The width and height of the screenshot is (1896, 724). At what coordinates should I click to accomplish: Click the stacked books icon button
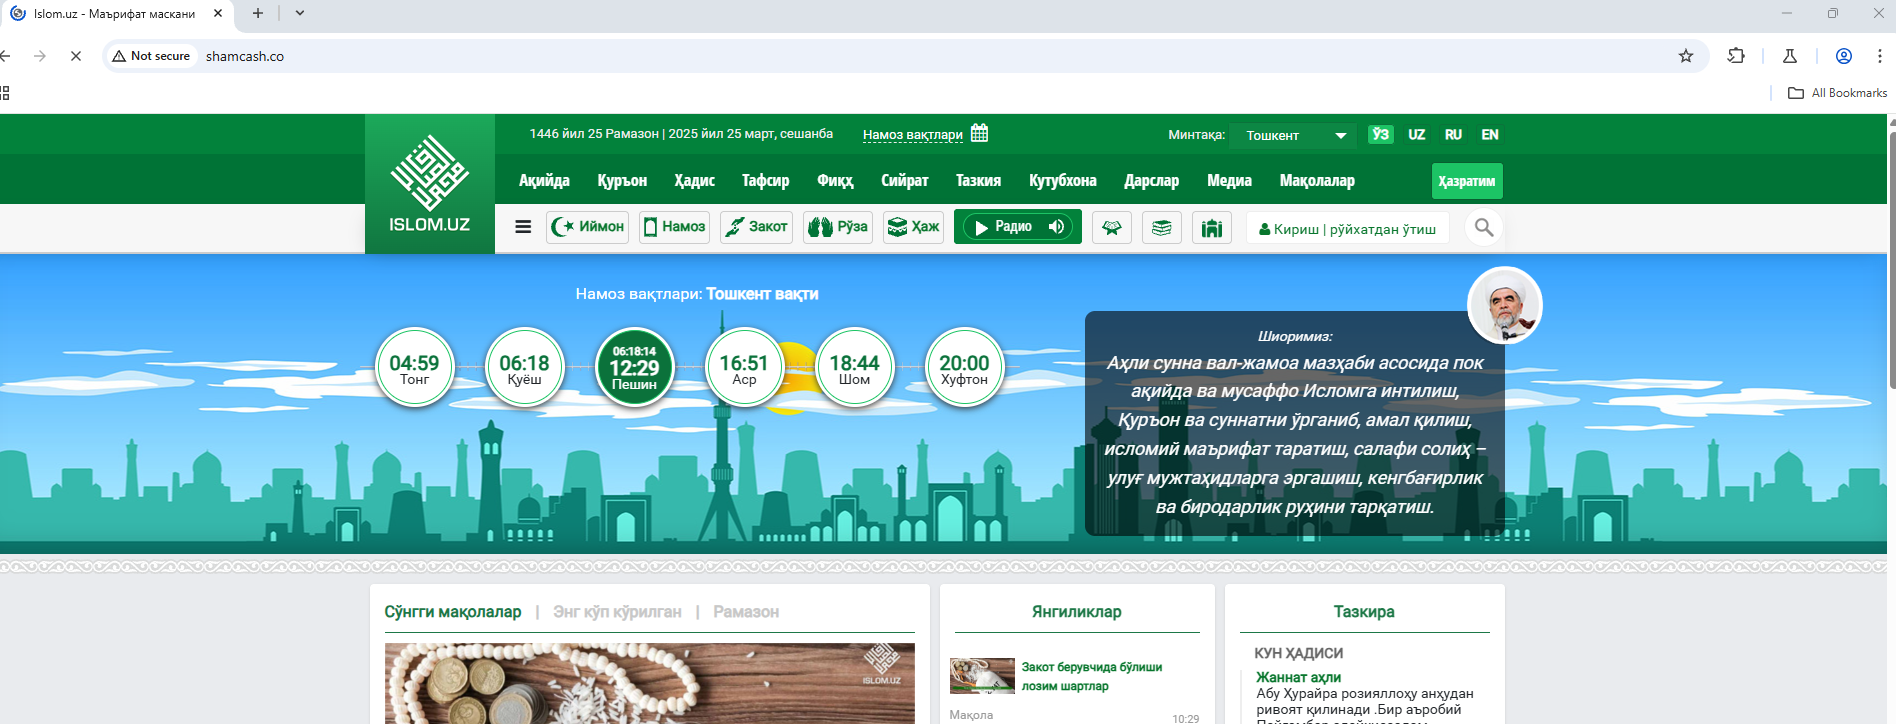(1162, 228)
